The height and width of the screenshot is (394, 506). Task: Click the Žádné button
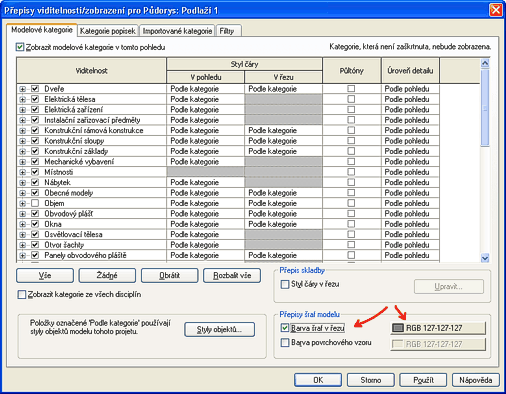coord(107,276)
